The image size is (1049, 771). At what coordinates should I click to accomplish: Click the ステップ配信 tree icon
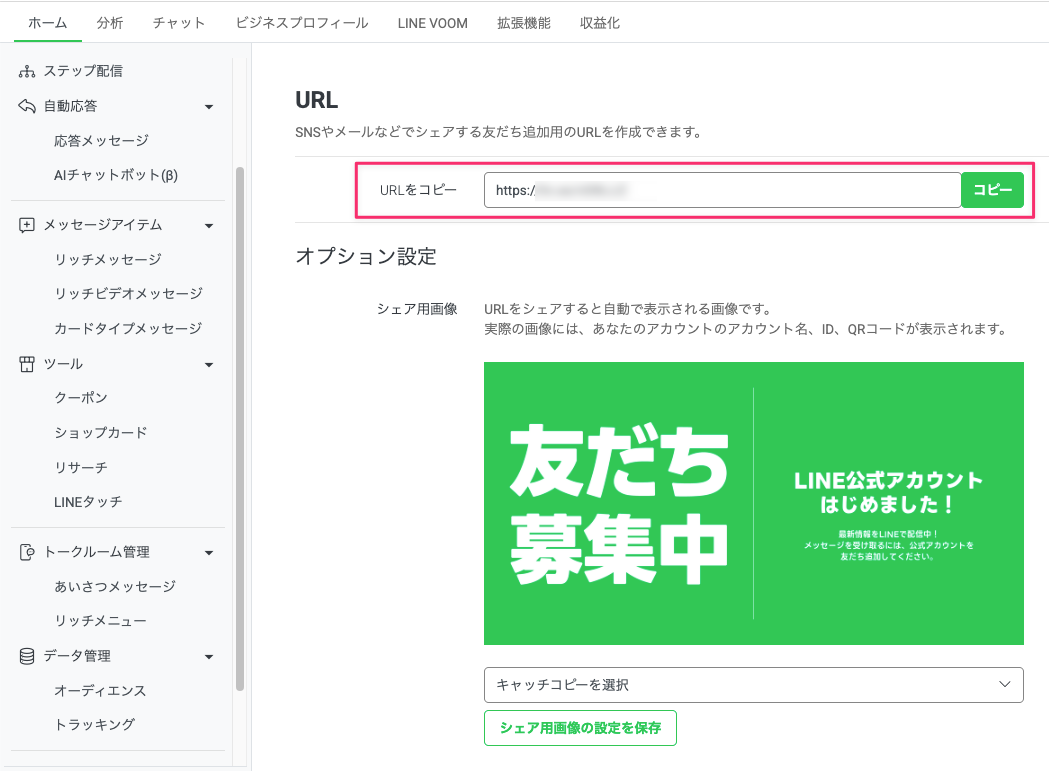(x=27, y=71)
